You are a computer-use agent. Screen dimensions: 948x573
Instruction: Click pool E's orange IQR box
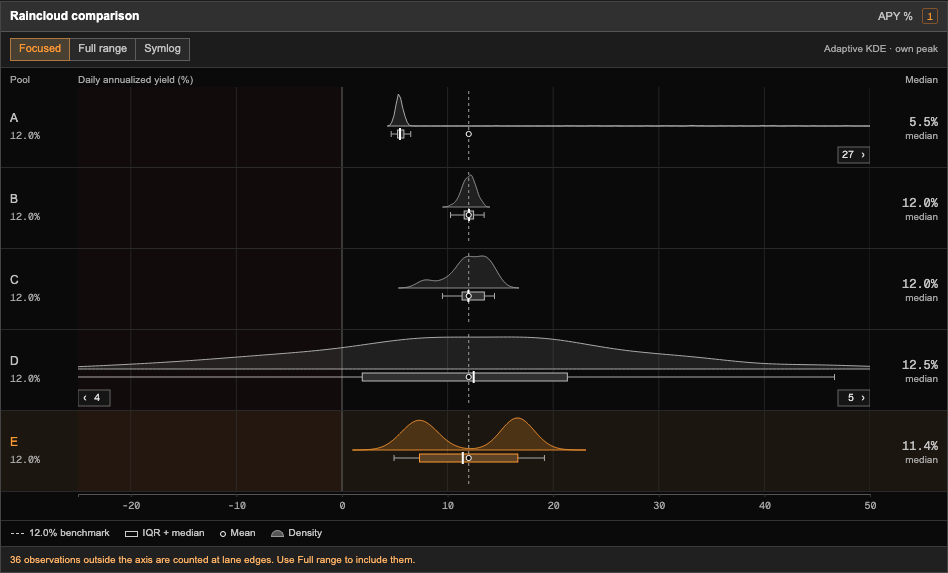pyautogui.click(x=469, y=458)
